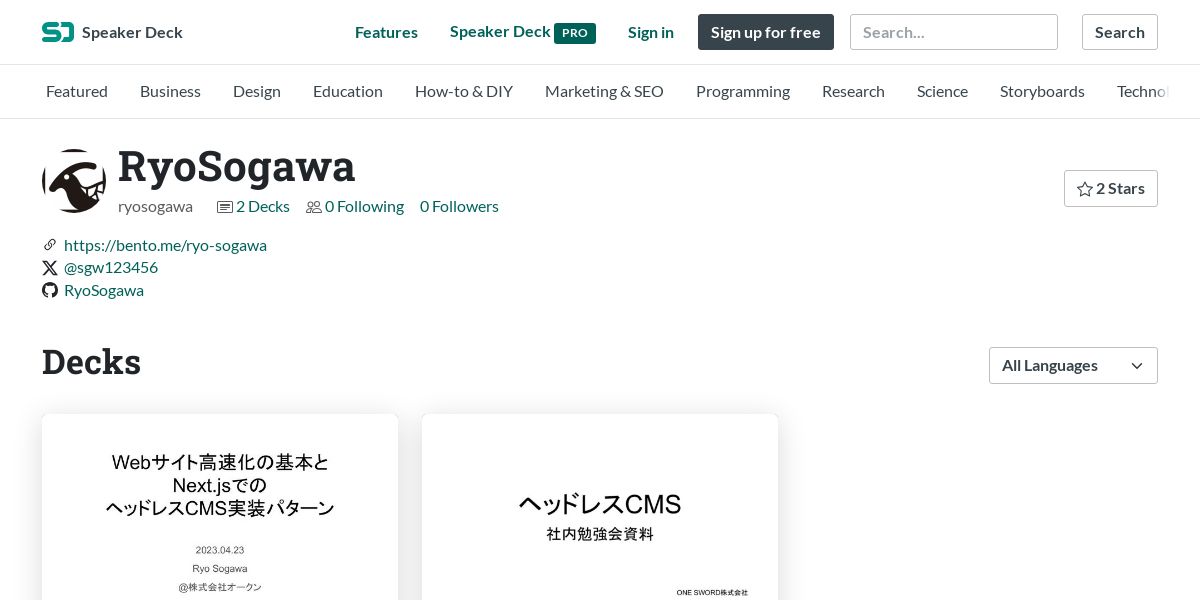
Task: Open RyoSogawa's profile avatar
Action: pyautogui.click(x=74, y=181)
